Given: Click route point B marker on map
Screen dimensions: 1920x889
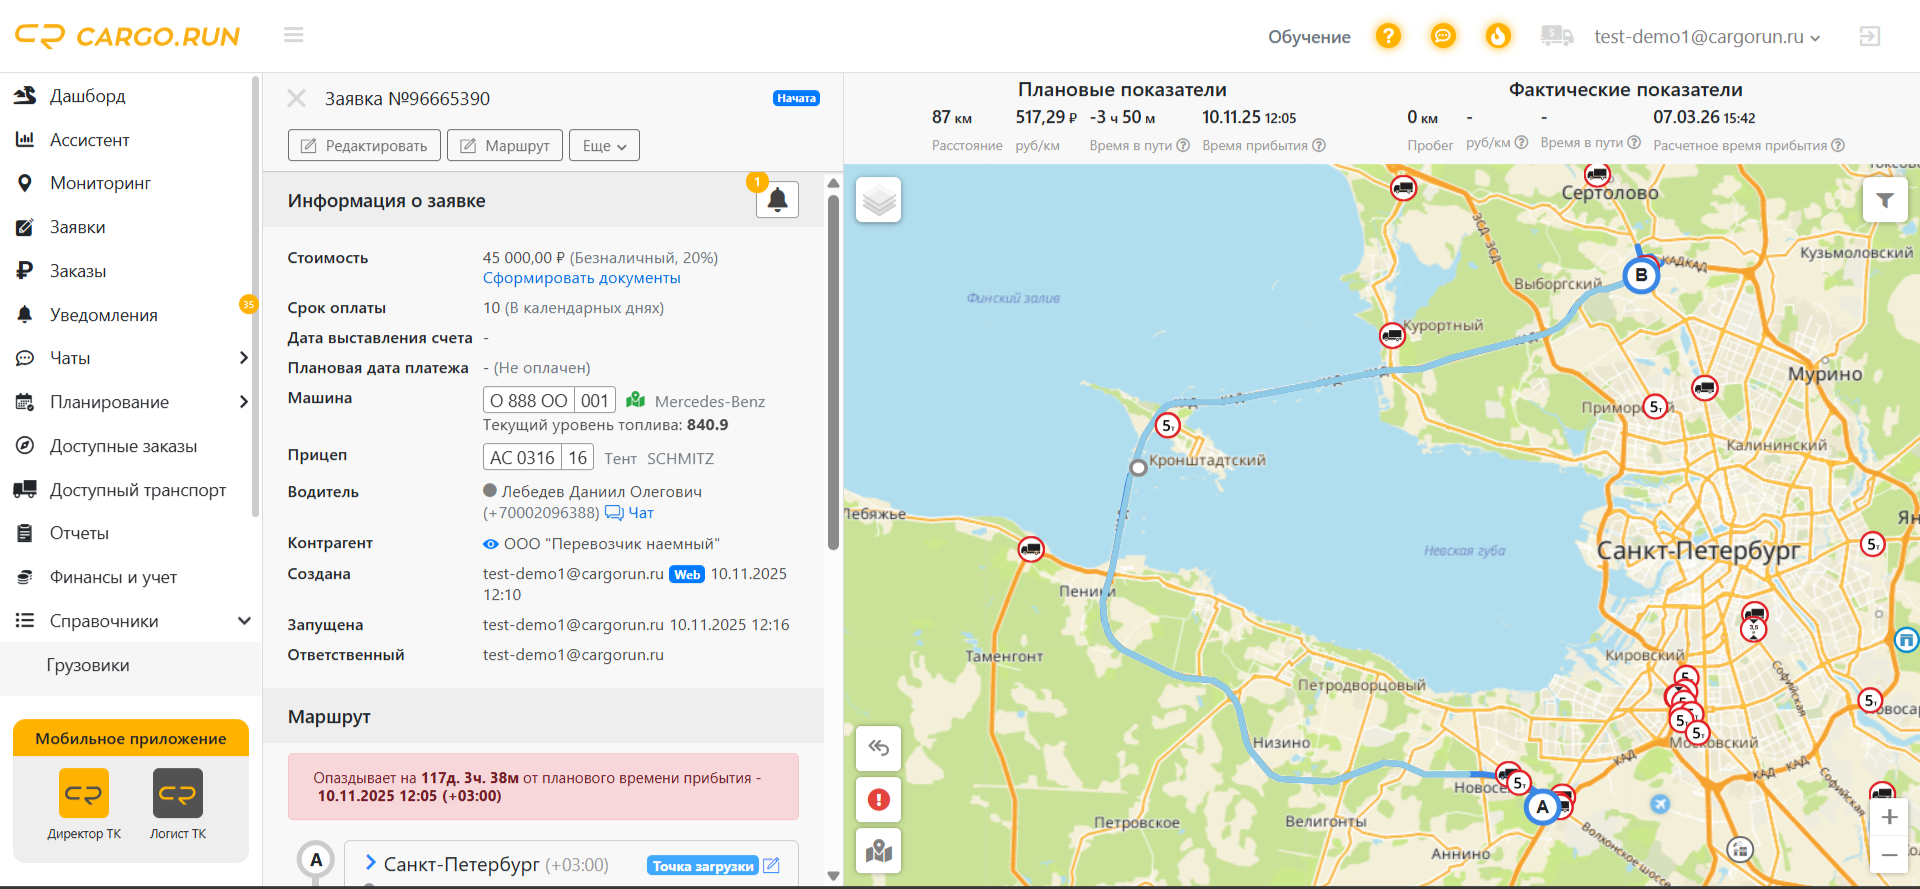Looking at the screenshot, I should point(1641,275).
